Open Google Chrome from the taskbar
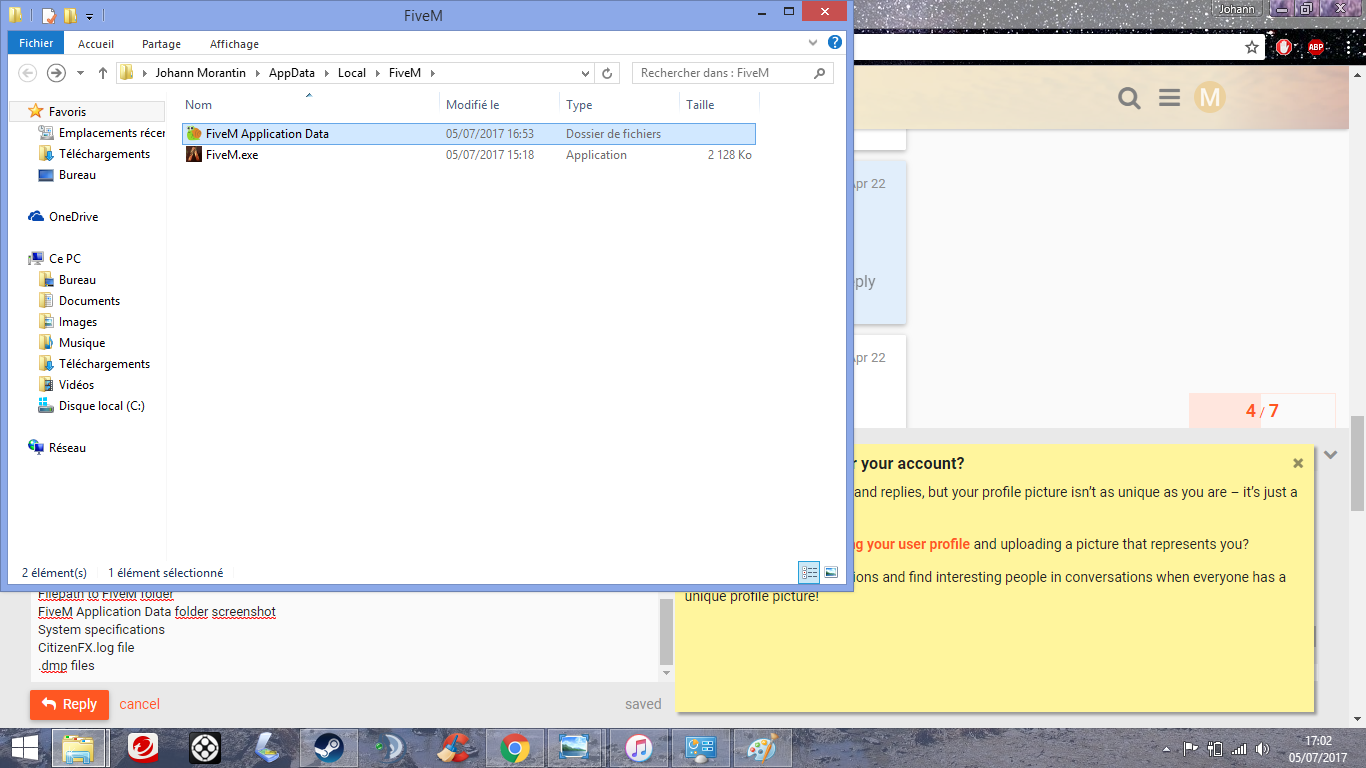Image resolution: width=1366 pixels, height=768 pixels. [515, 748]
